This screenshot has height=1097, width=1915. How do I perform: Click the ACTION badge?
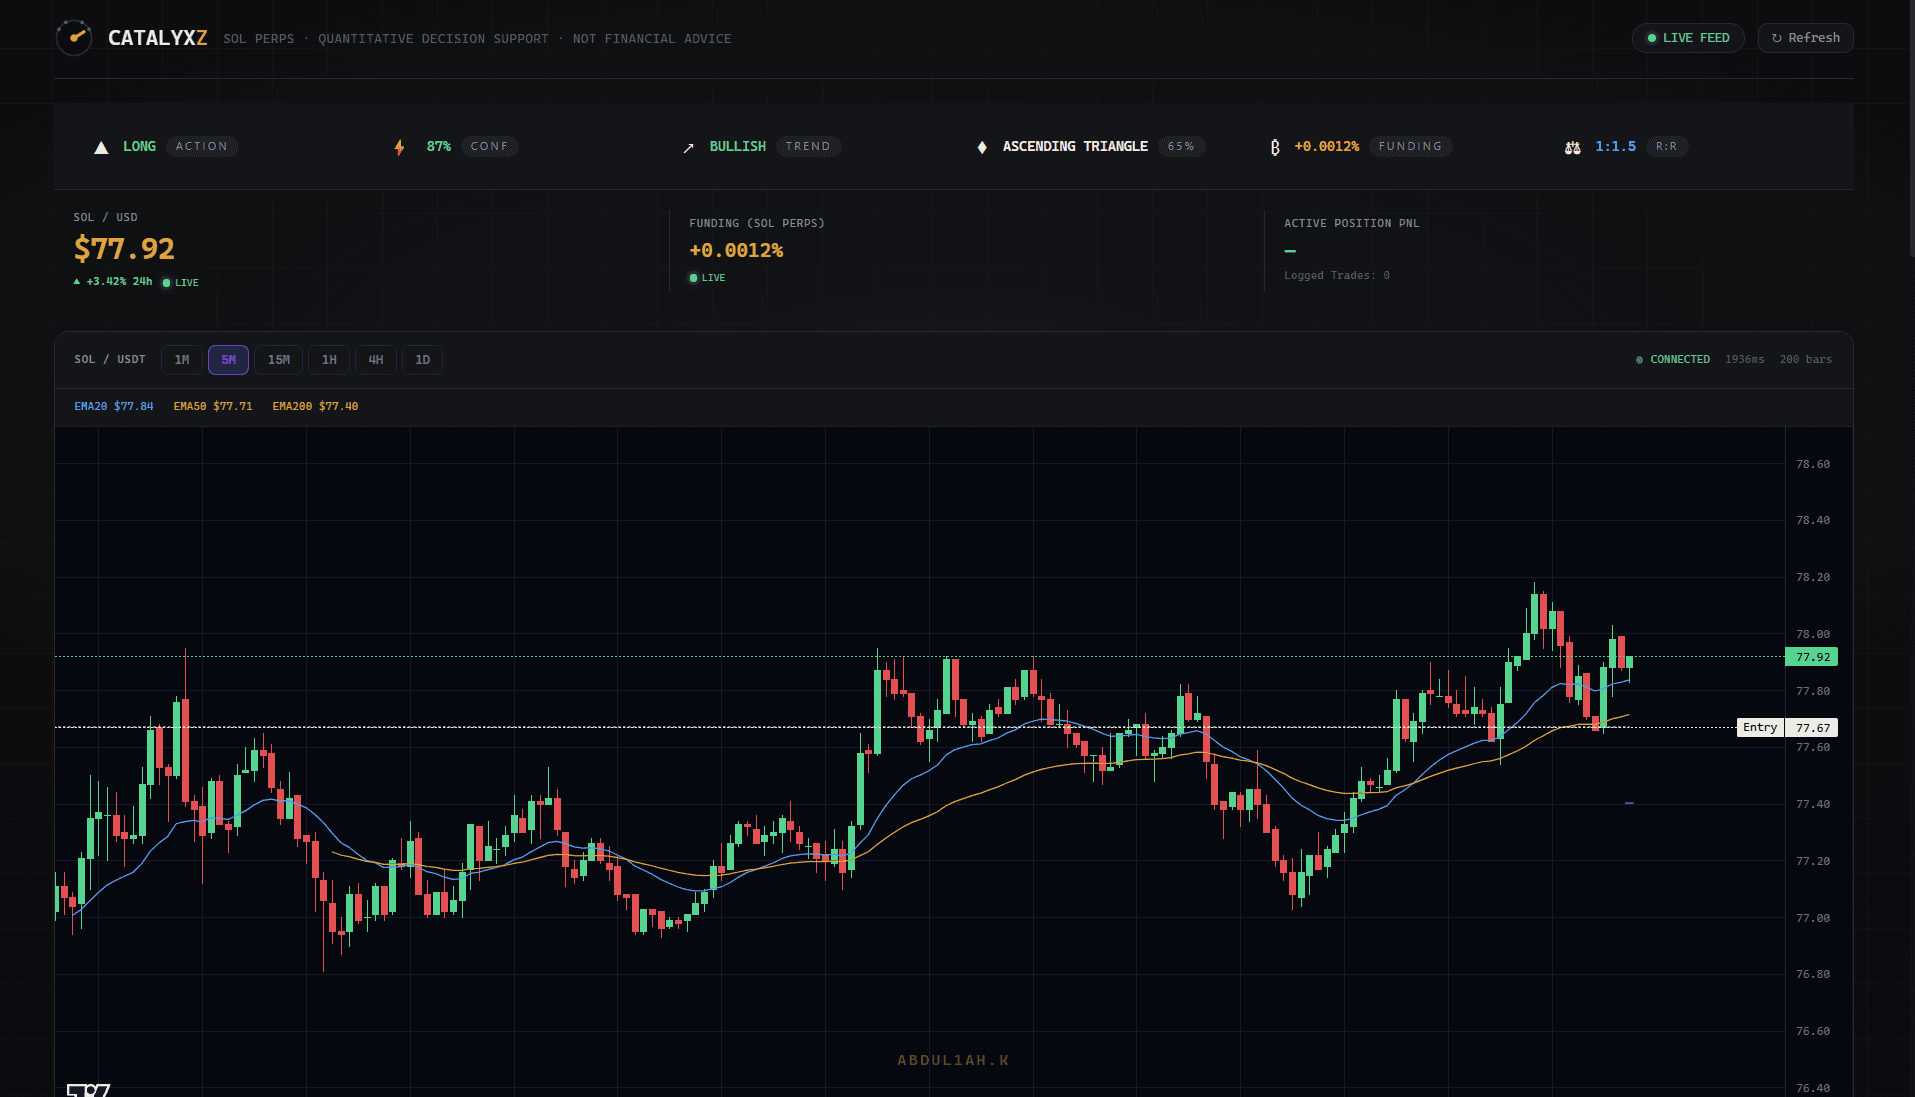point(202,146)
